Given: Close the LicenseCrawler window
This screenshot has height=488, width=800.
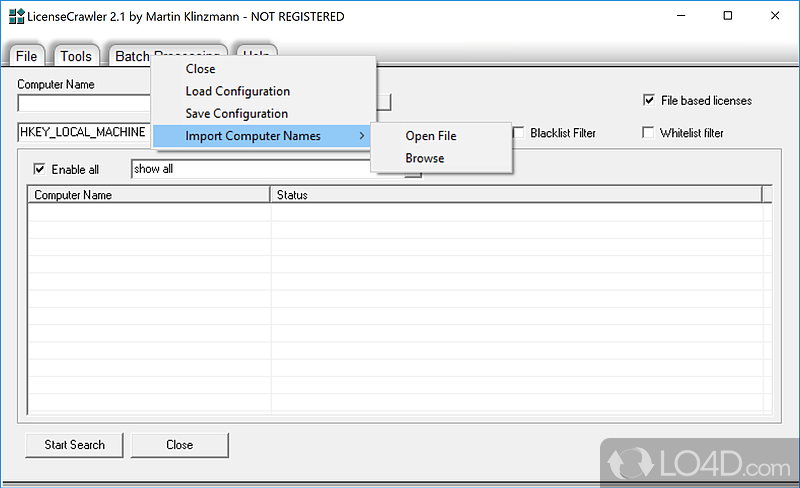Looking at the screenshot, I should pos(774,16).
